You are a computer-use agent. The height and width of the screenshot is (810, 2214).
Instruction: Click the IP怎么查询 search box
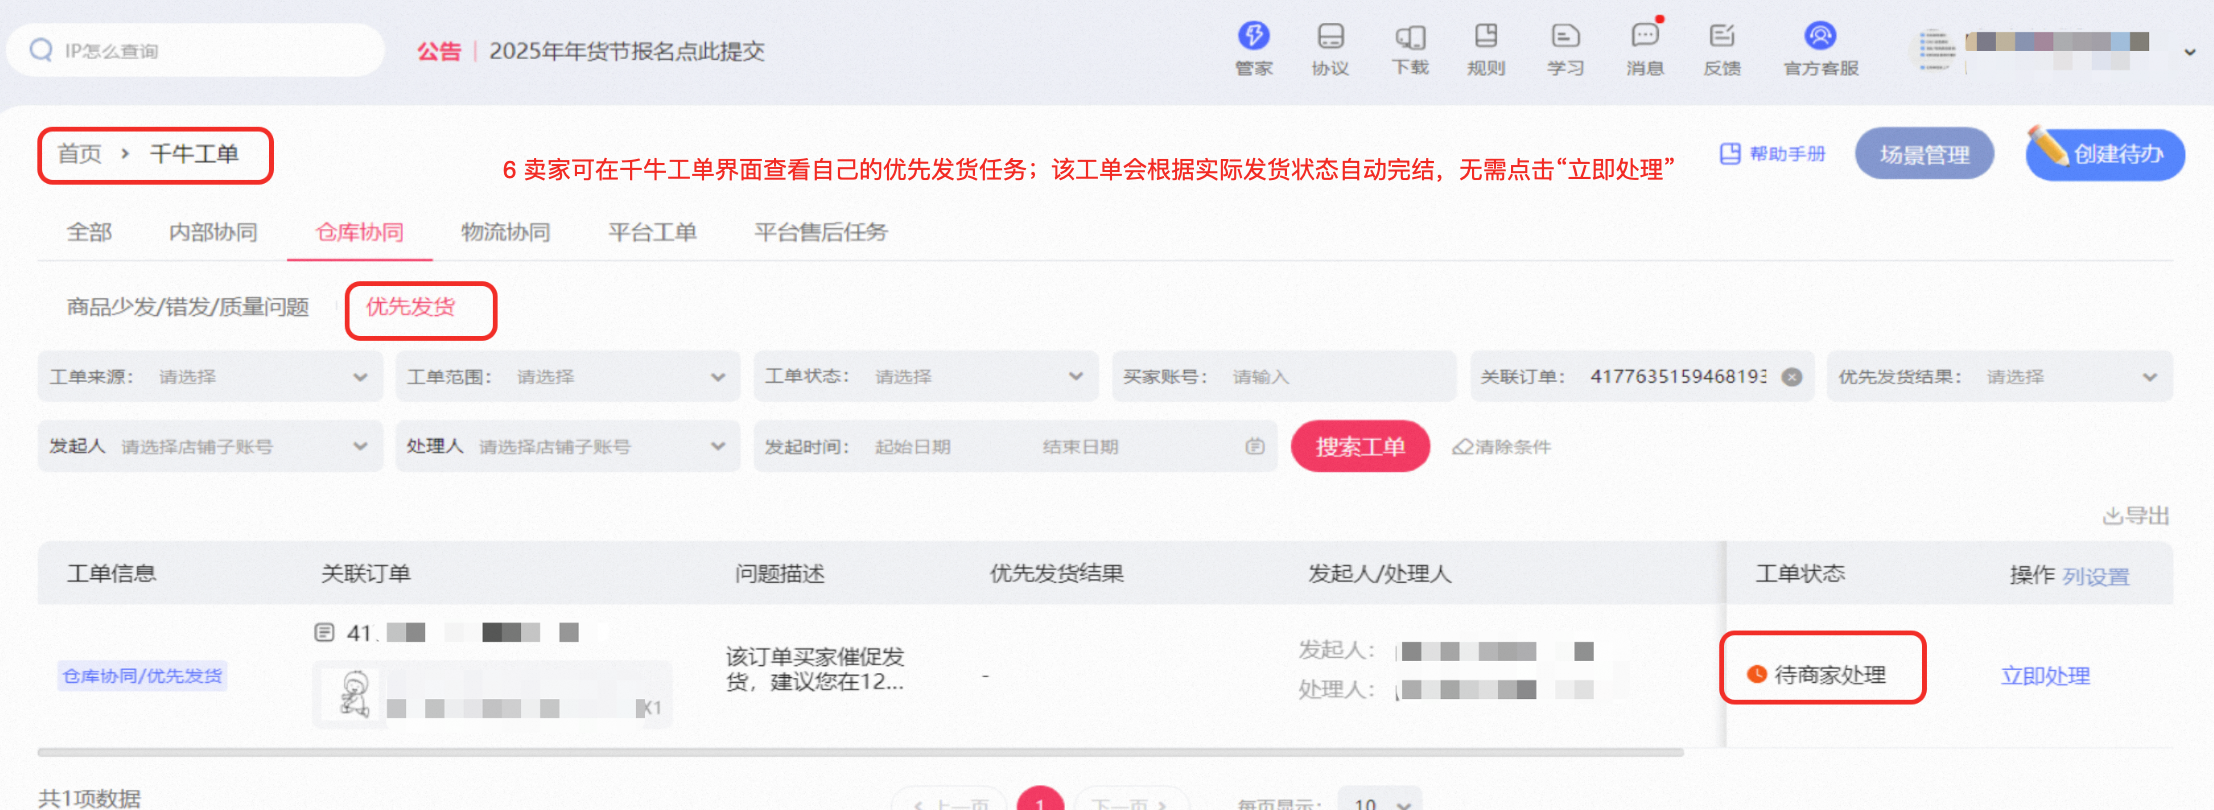click(x=195, y=50)
